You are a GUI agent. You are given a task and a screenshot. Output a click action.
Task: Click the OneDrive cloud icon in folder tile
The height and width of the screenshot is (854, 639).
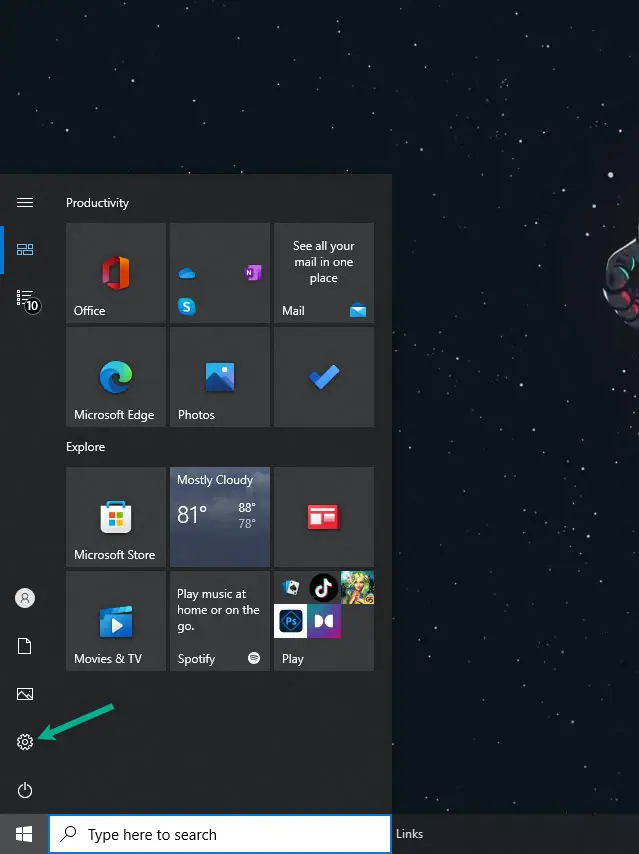(x=187, y=273)
